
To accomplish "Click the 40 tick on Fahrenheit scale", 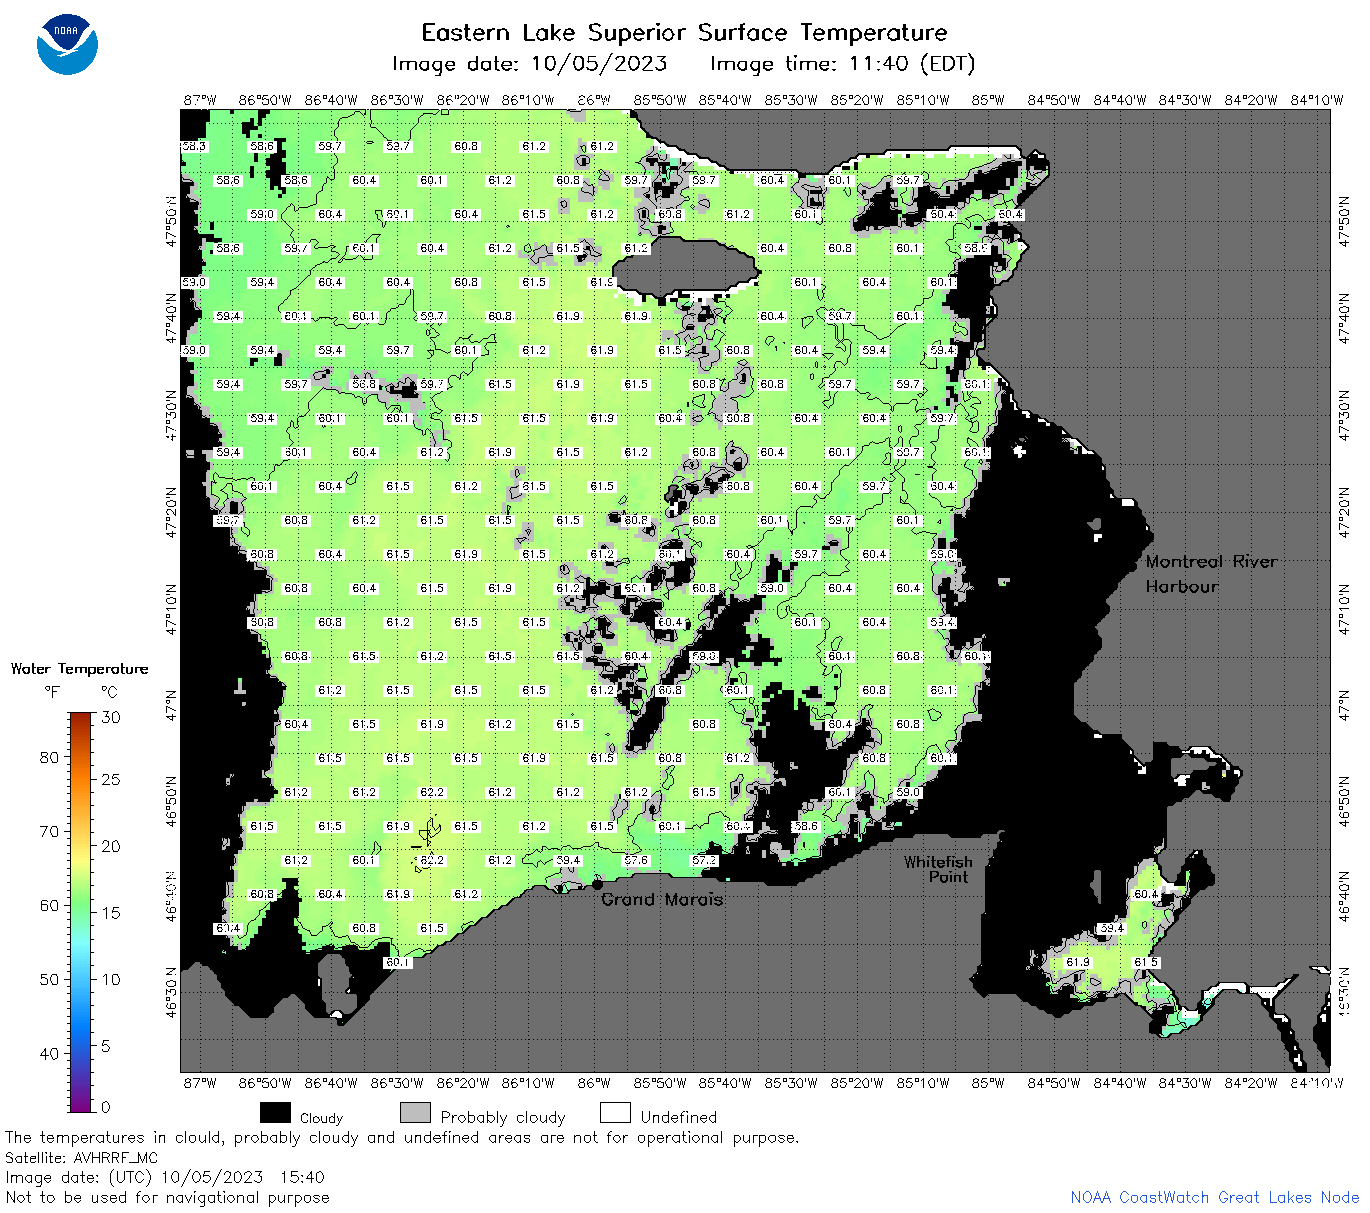I will coord(49,1053).
